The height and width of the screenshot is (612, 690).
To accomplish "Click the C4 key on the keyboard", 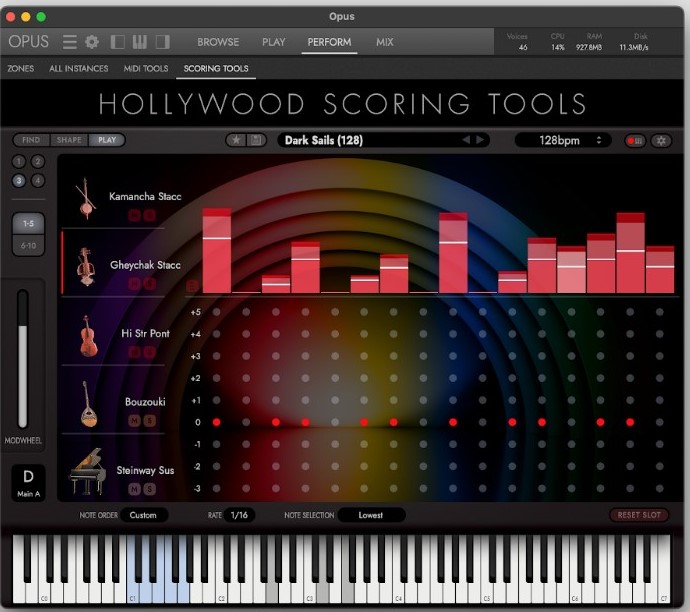I will (399, 590).
